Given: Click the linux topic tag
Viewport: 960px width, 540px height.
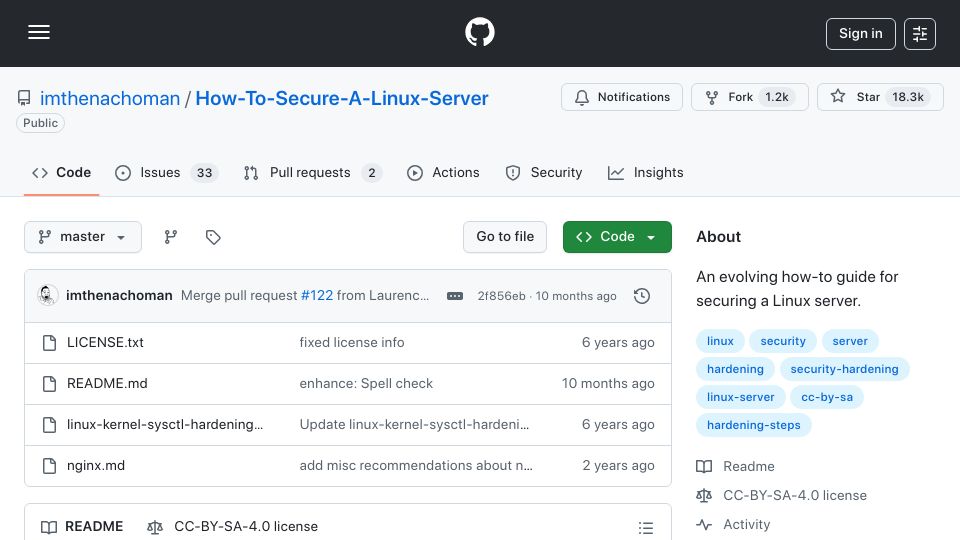Looking at the screenshot, I should click(720, 341).
